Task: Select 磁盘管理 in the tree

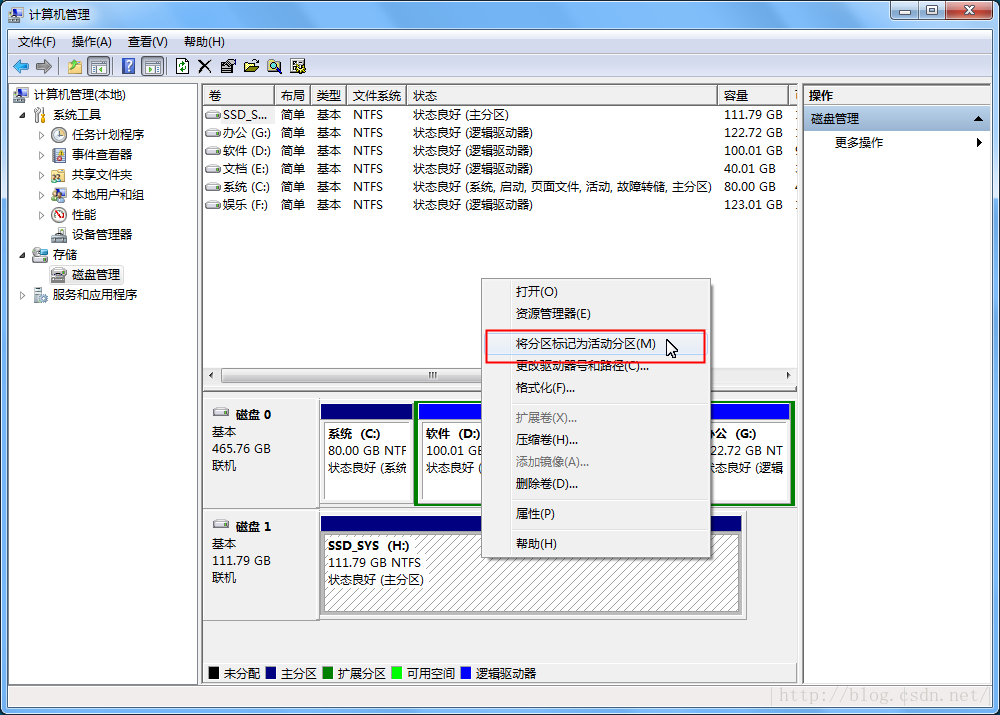Action: [96, 275]
